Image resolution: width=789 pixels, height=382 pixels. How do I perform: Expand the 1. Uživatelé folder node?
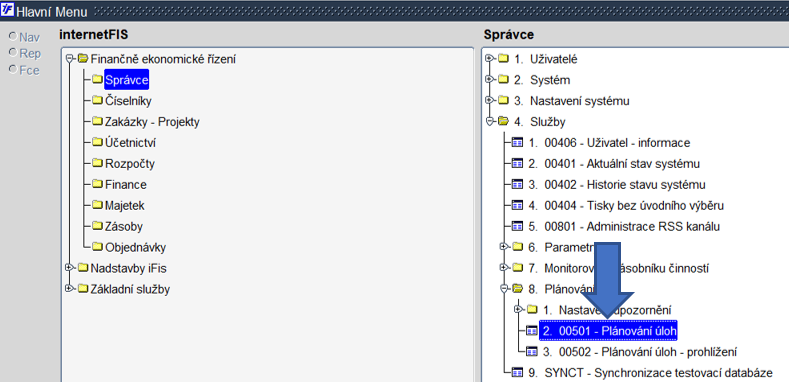click(488, 59)
